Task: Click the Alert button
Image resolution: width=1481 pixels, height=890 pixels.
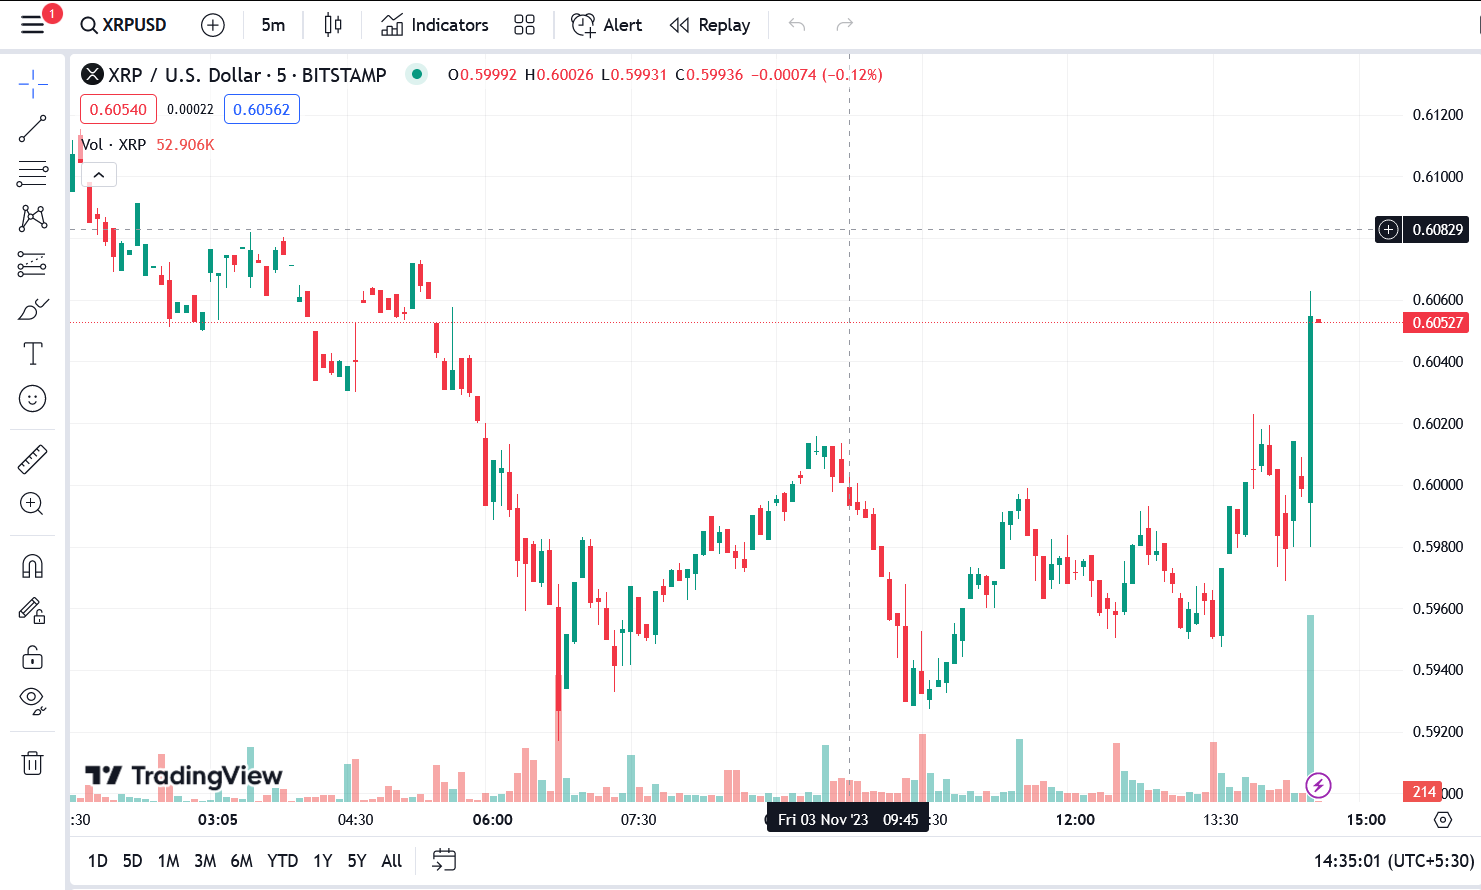Action: pyautogui.click(x=607, y=25)
